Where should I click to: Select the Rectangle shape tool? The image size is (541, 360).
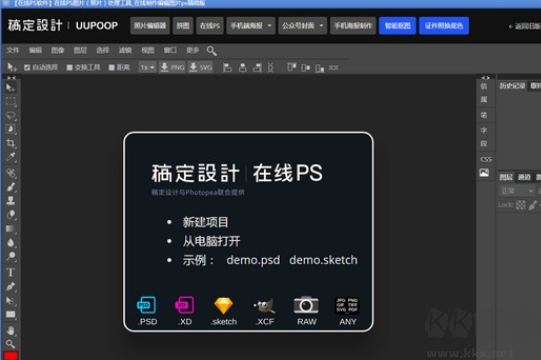pyautogui.click(x=10, y=314)
